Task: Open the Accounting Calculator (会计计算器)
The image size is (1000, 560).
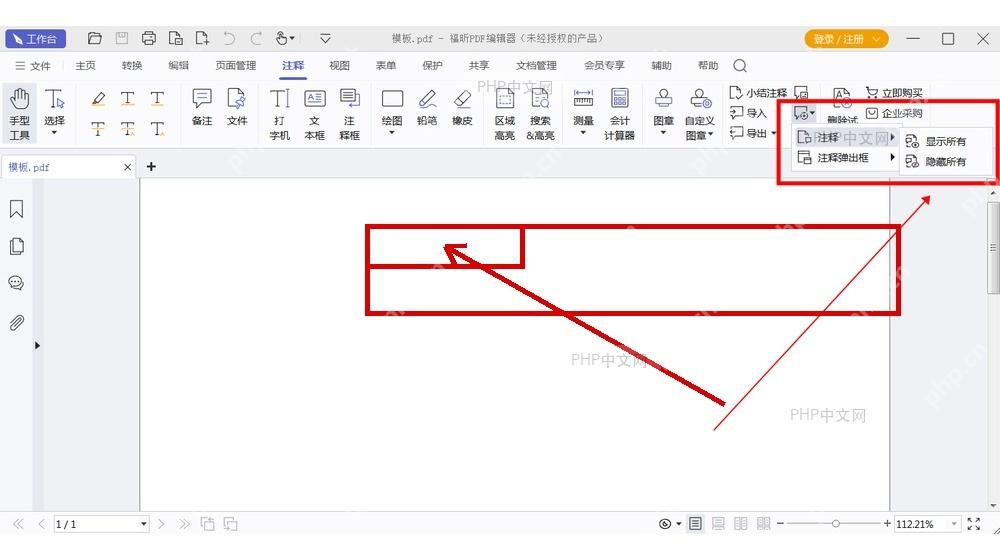Action: click(x=619, y=114)
